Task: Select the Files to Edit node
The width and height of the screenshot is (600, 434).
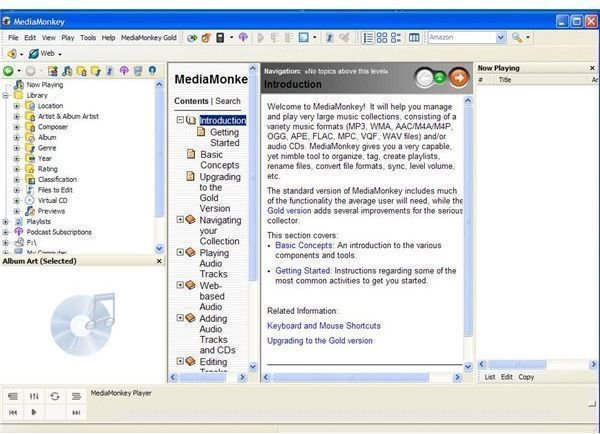Action: 55,190
